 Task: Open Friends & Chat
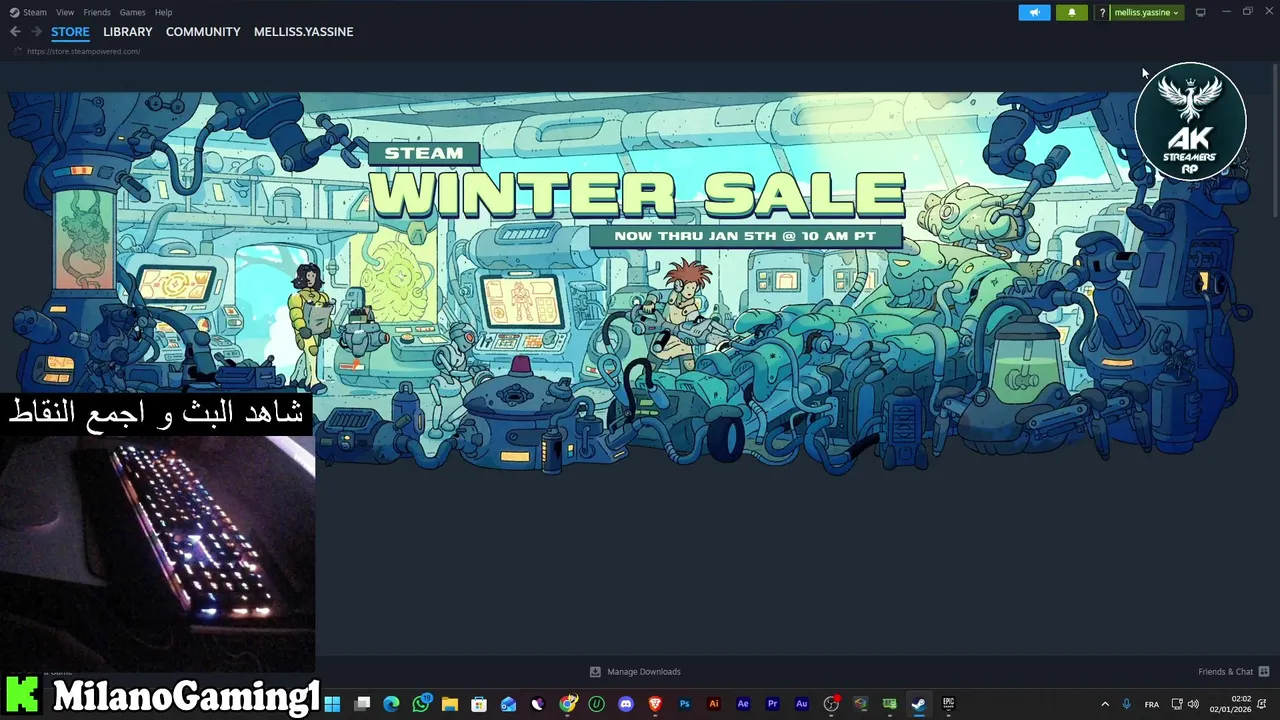coord(1234,671)
